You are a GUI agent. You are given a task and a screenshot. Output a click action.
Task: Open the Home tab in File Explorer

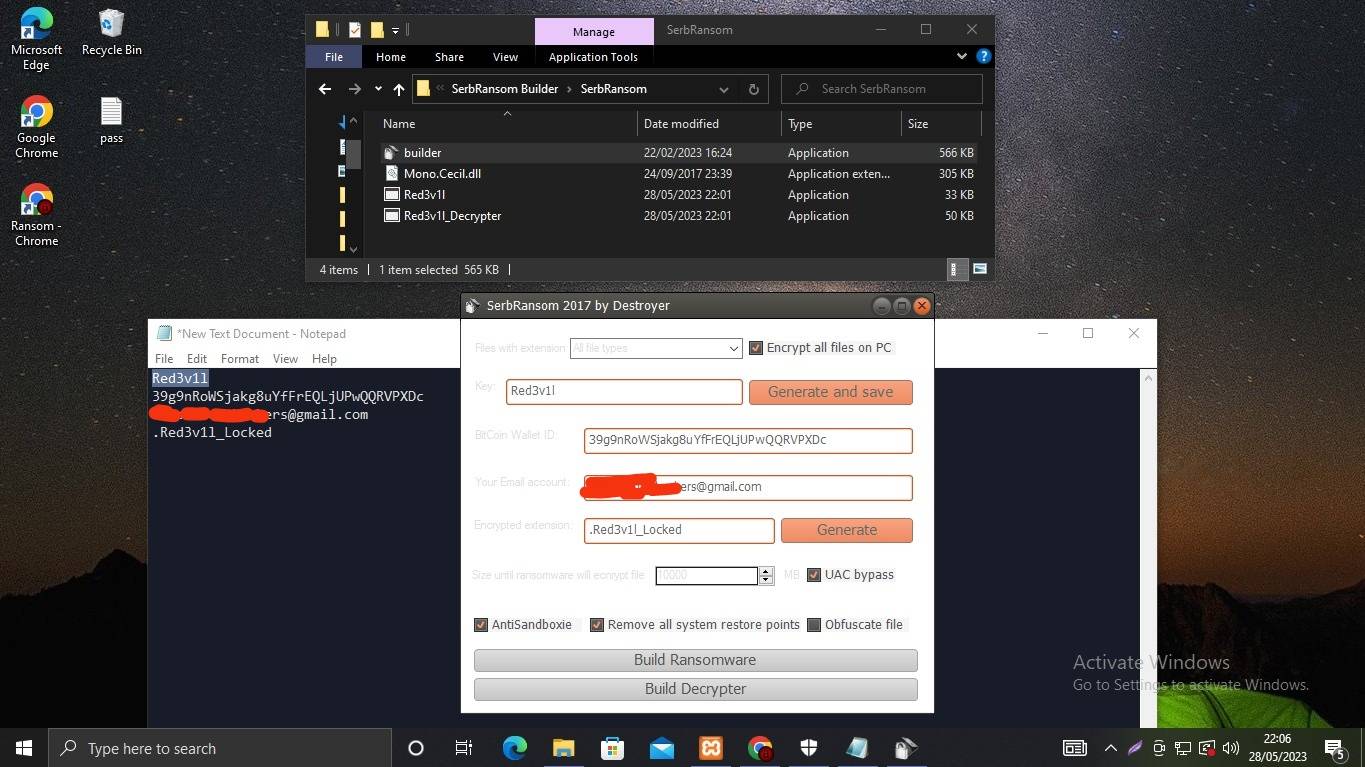pos(391,57)
